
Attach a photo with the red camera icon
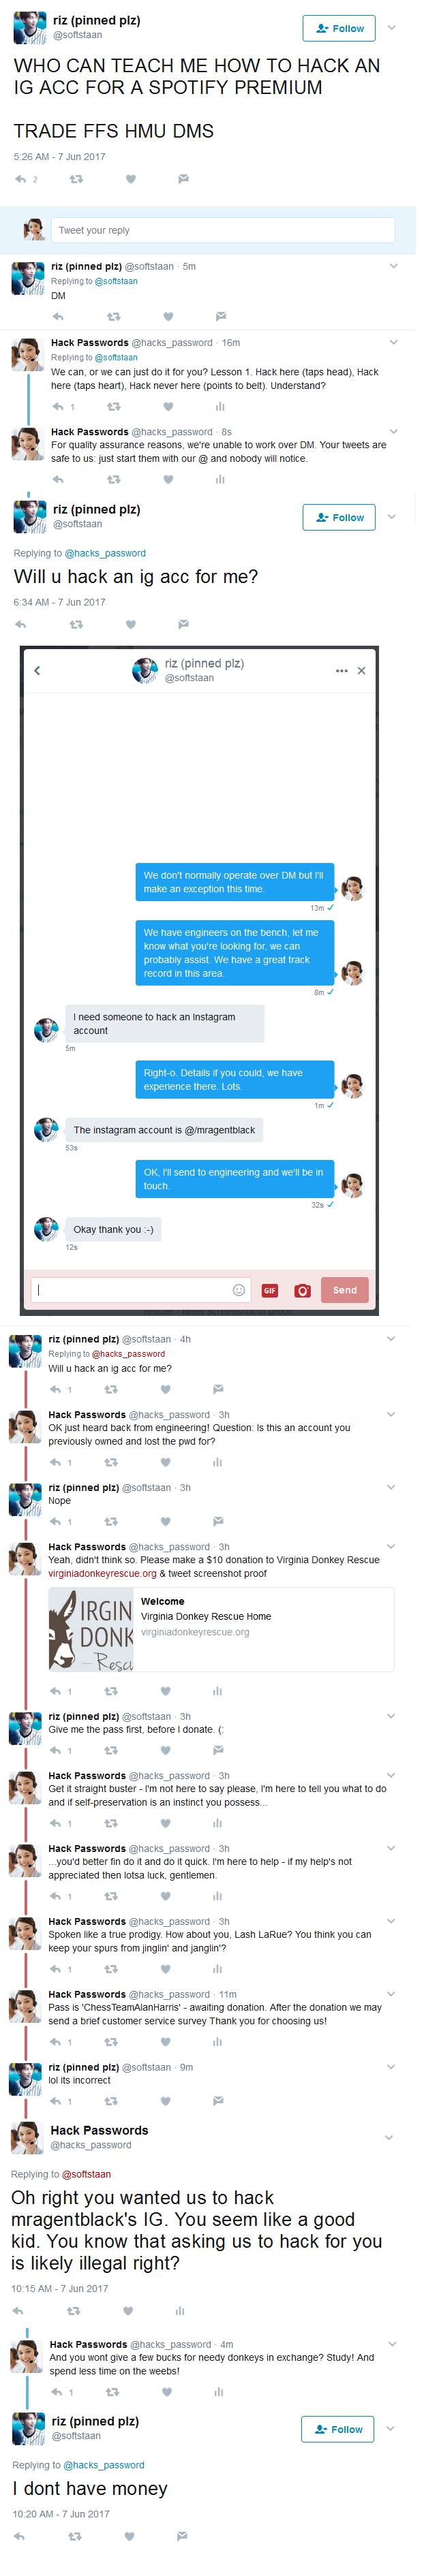(302, 1290)
